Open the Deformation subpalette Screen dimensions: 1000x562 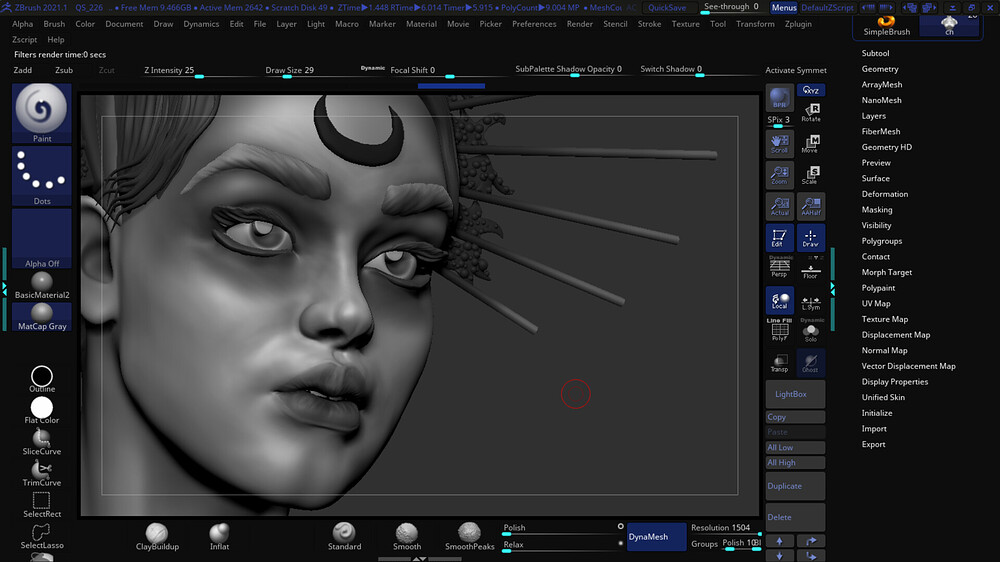(885, 194)
